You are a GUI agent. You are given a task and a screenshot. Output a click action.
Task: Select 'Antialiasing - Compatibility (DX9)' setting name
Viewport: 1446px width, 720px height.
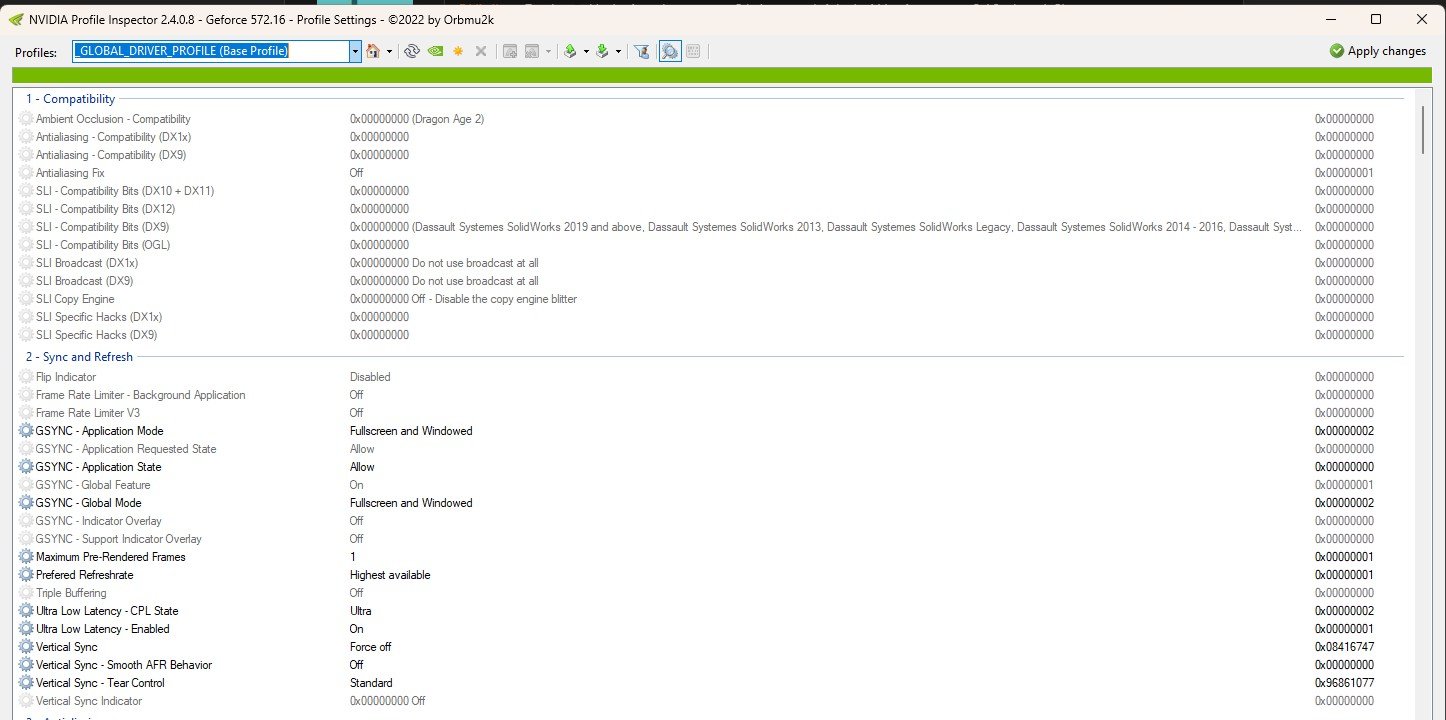click(111, 155)
